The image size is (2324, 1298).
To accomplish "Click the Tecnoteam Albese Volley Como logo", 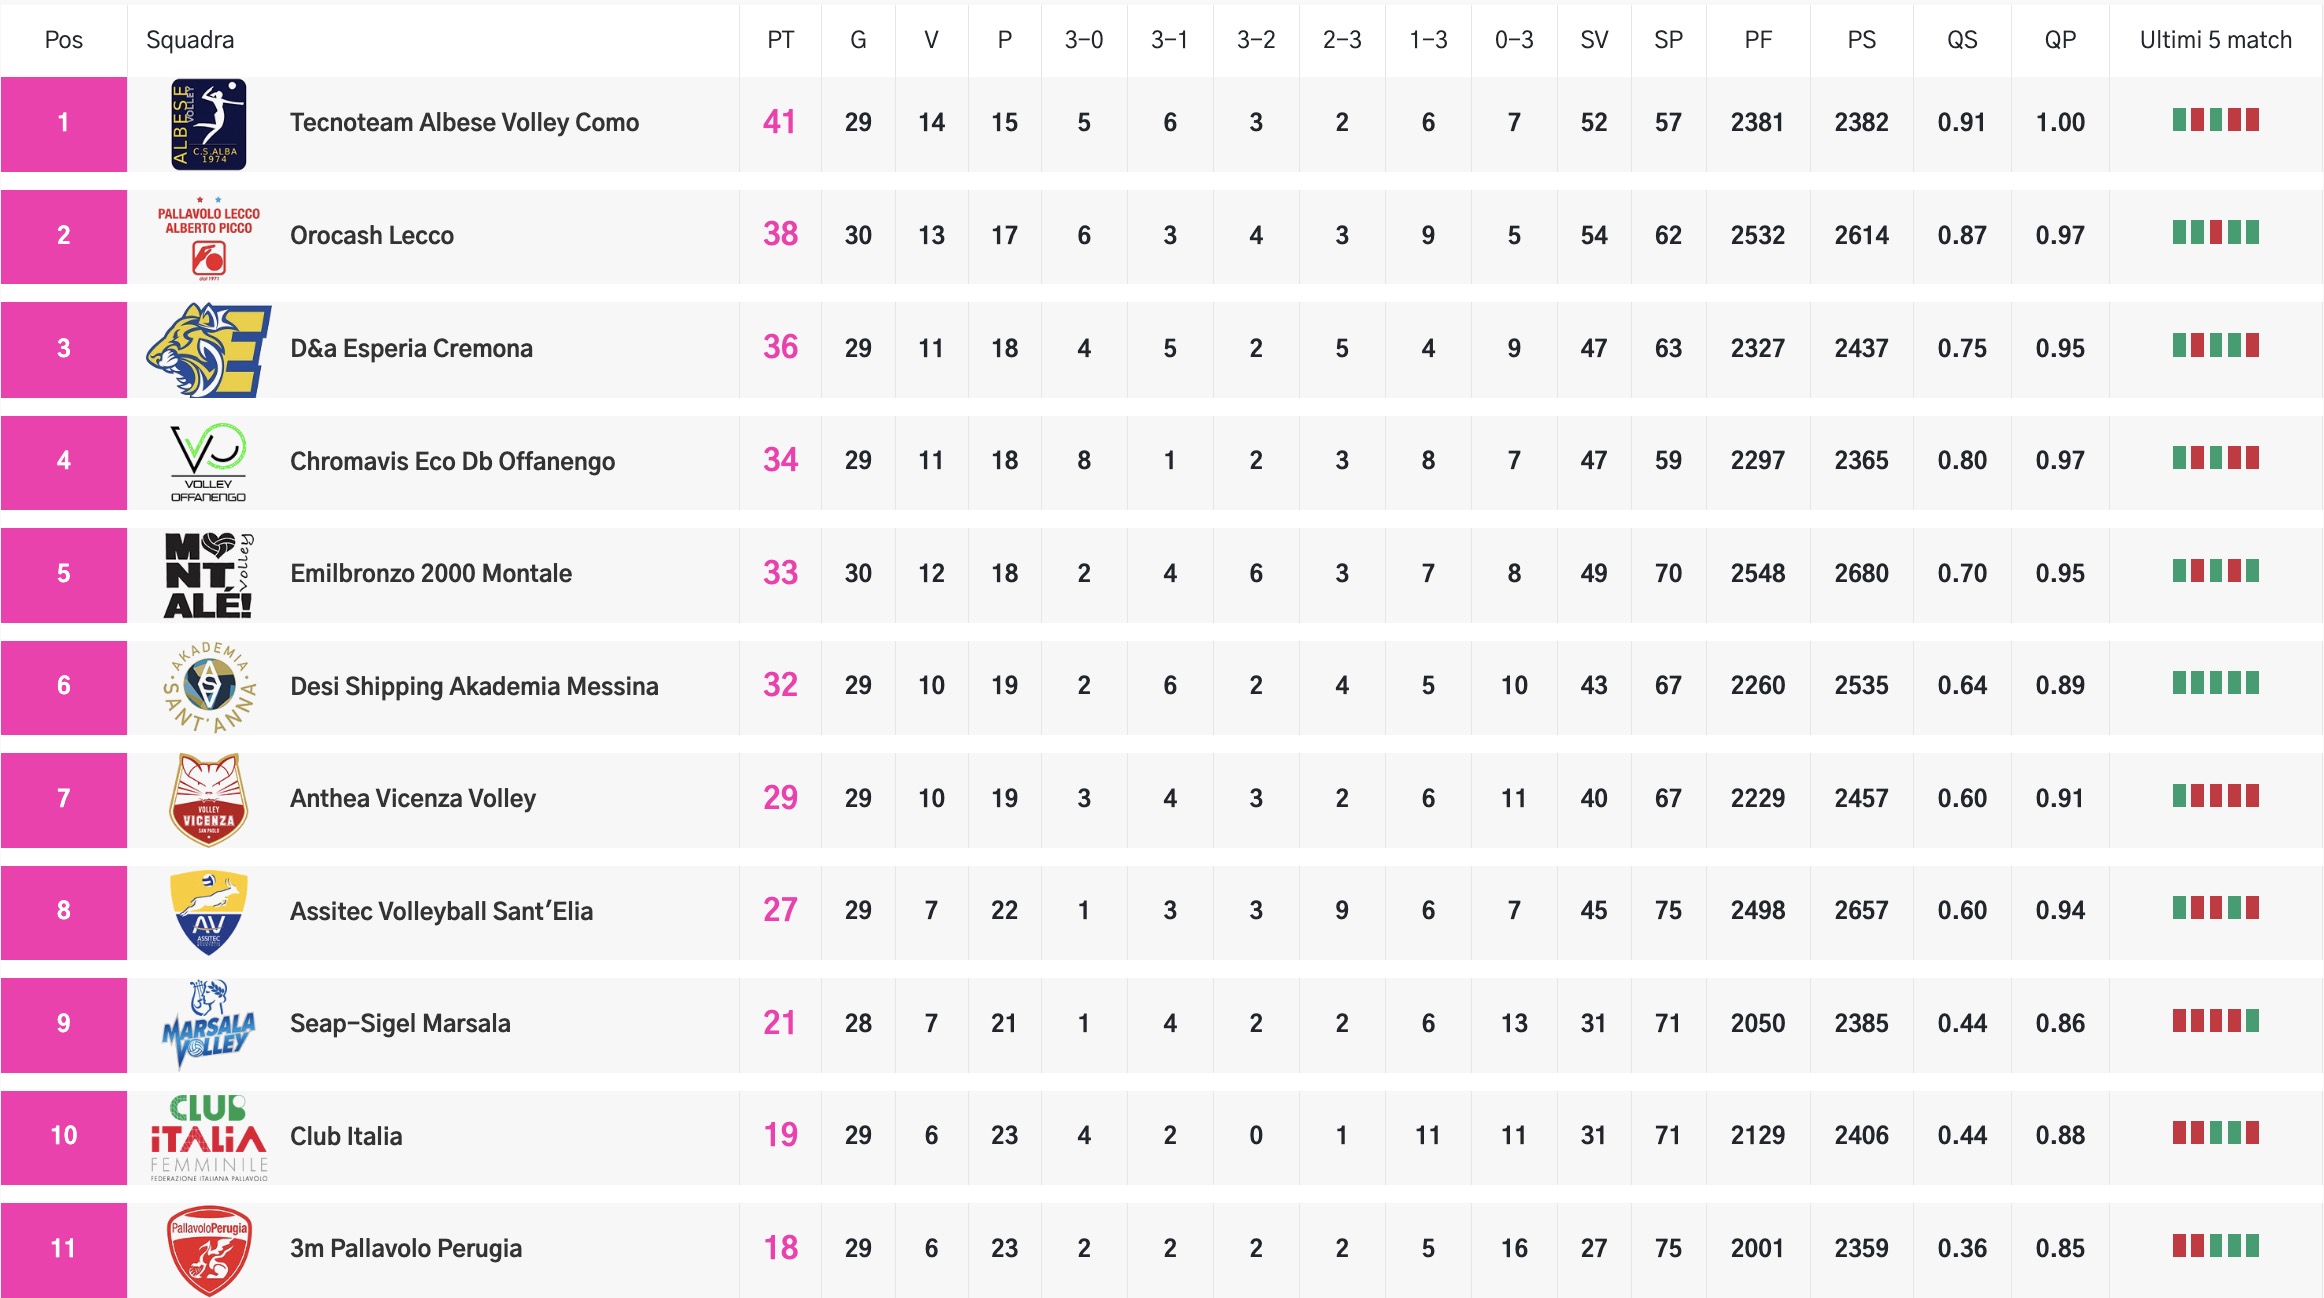I will pos(208,124).
